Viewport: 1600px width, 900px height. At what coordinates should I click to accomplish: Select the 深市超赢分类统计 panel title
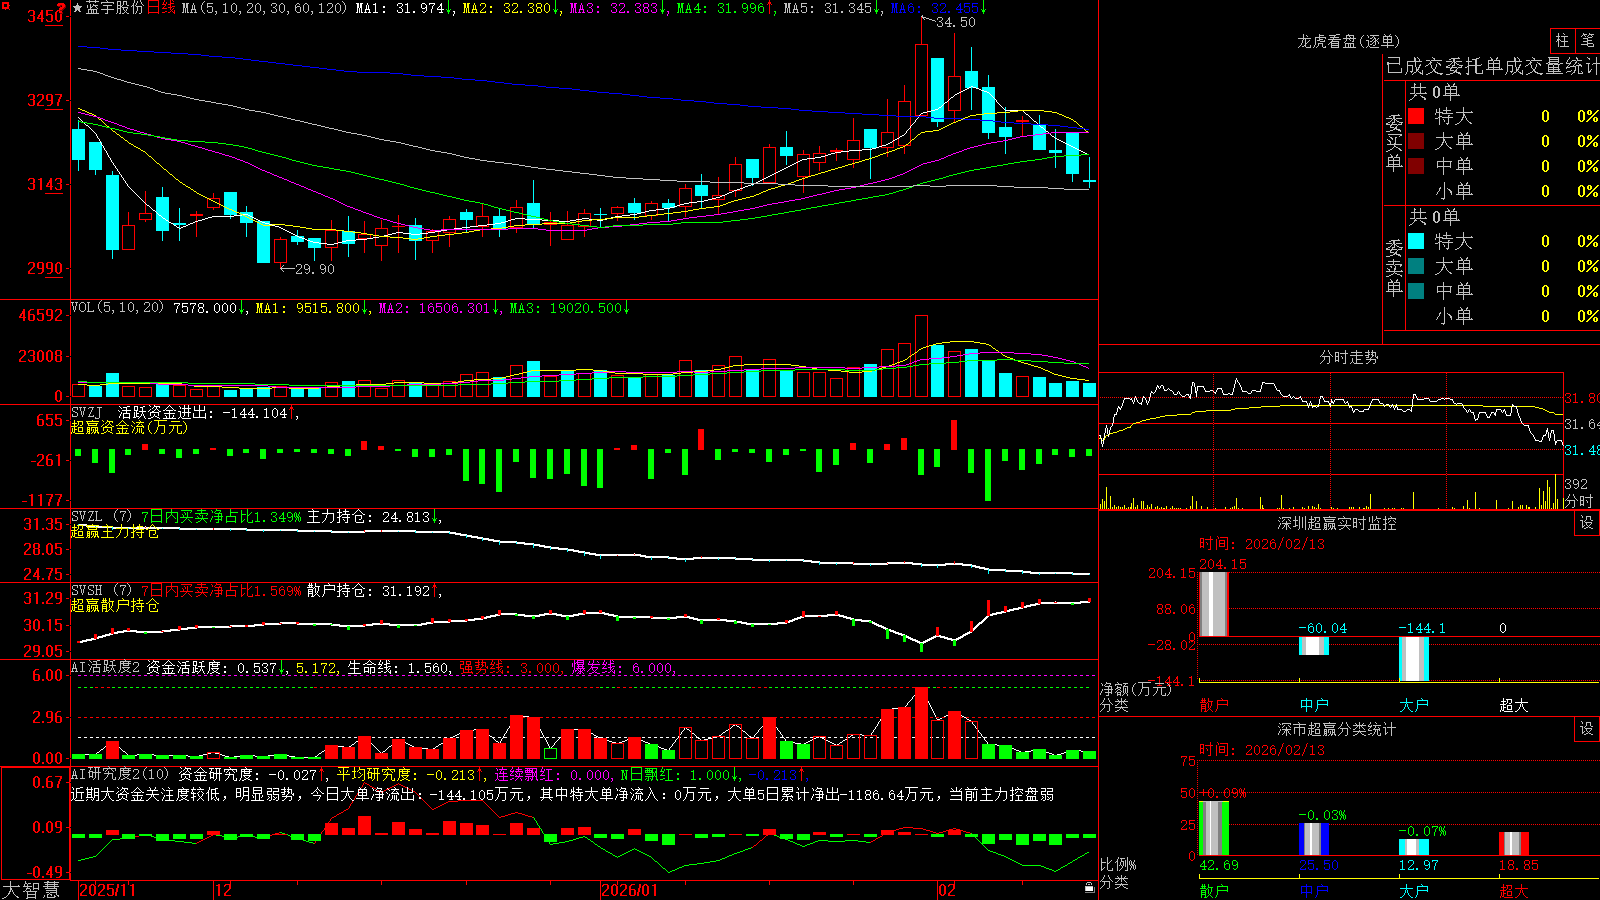(x=1336, y=729)
